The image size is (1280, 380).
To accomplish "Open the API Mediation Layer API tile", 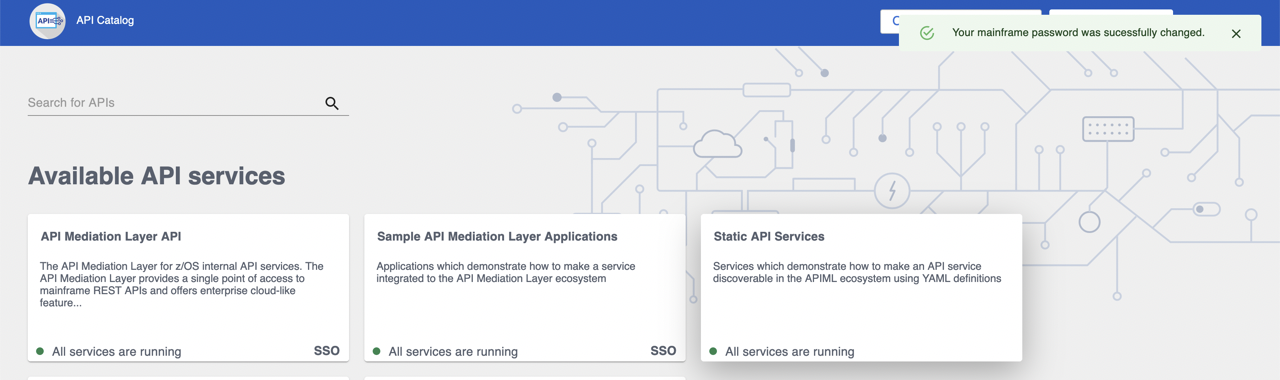I will [188, 287].
